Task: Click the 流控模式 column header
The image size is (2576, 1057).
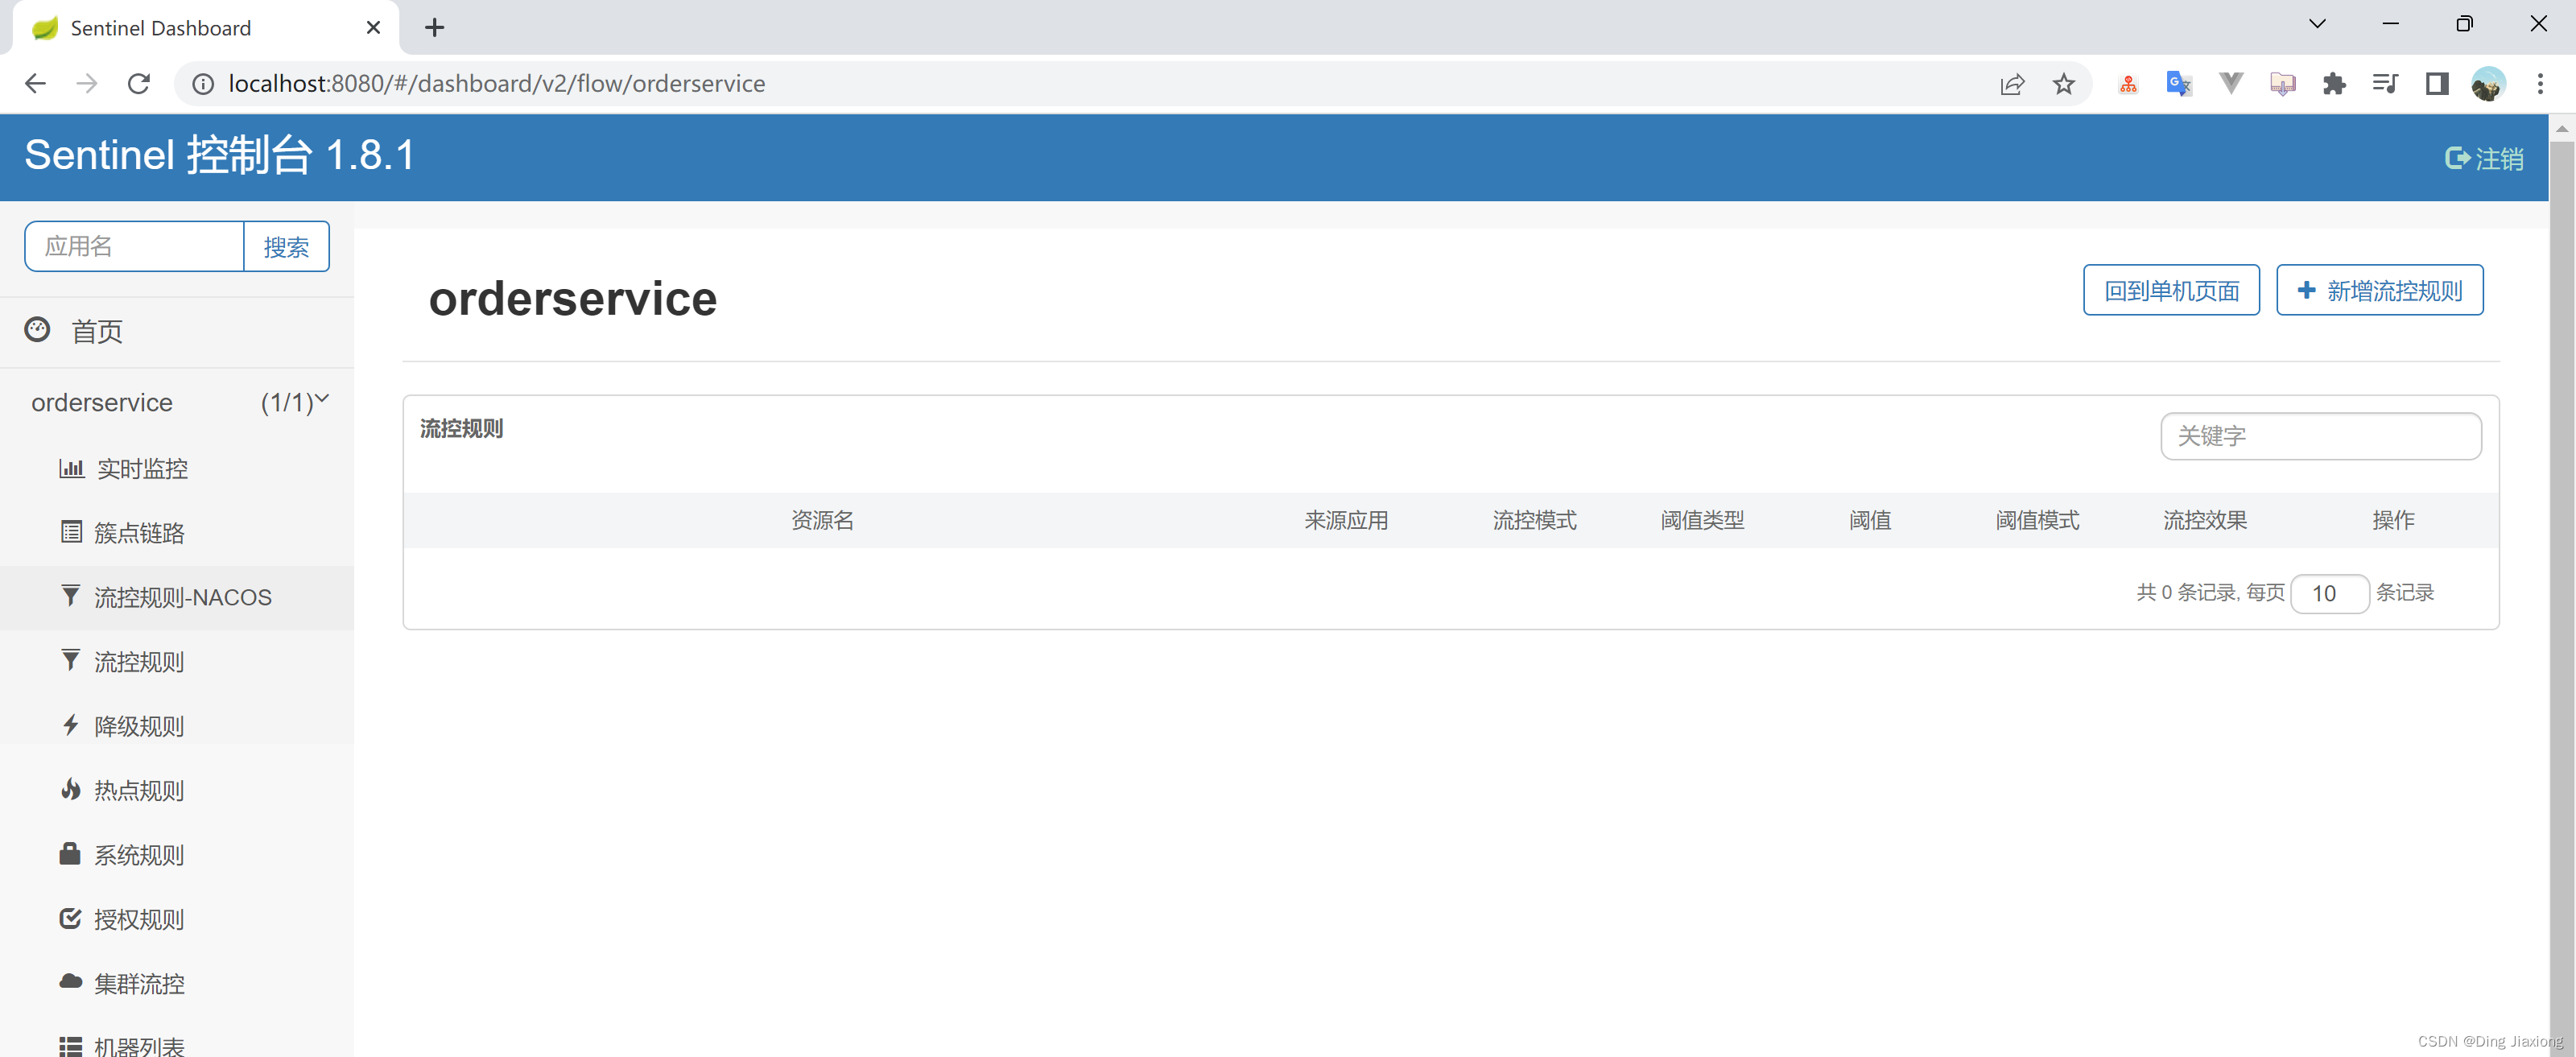Action: click(x=1534, y=520)
